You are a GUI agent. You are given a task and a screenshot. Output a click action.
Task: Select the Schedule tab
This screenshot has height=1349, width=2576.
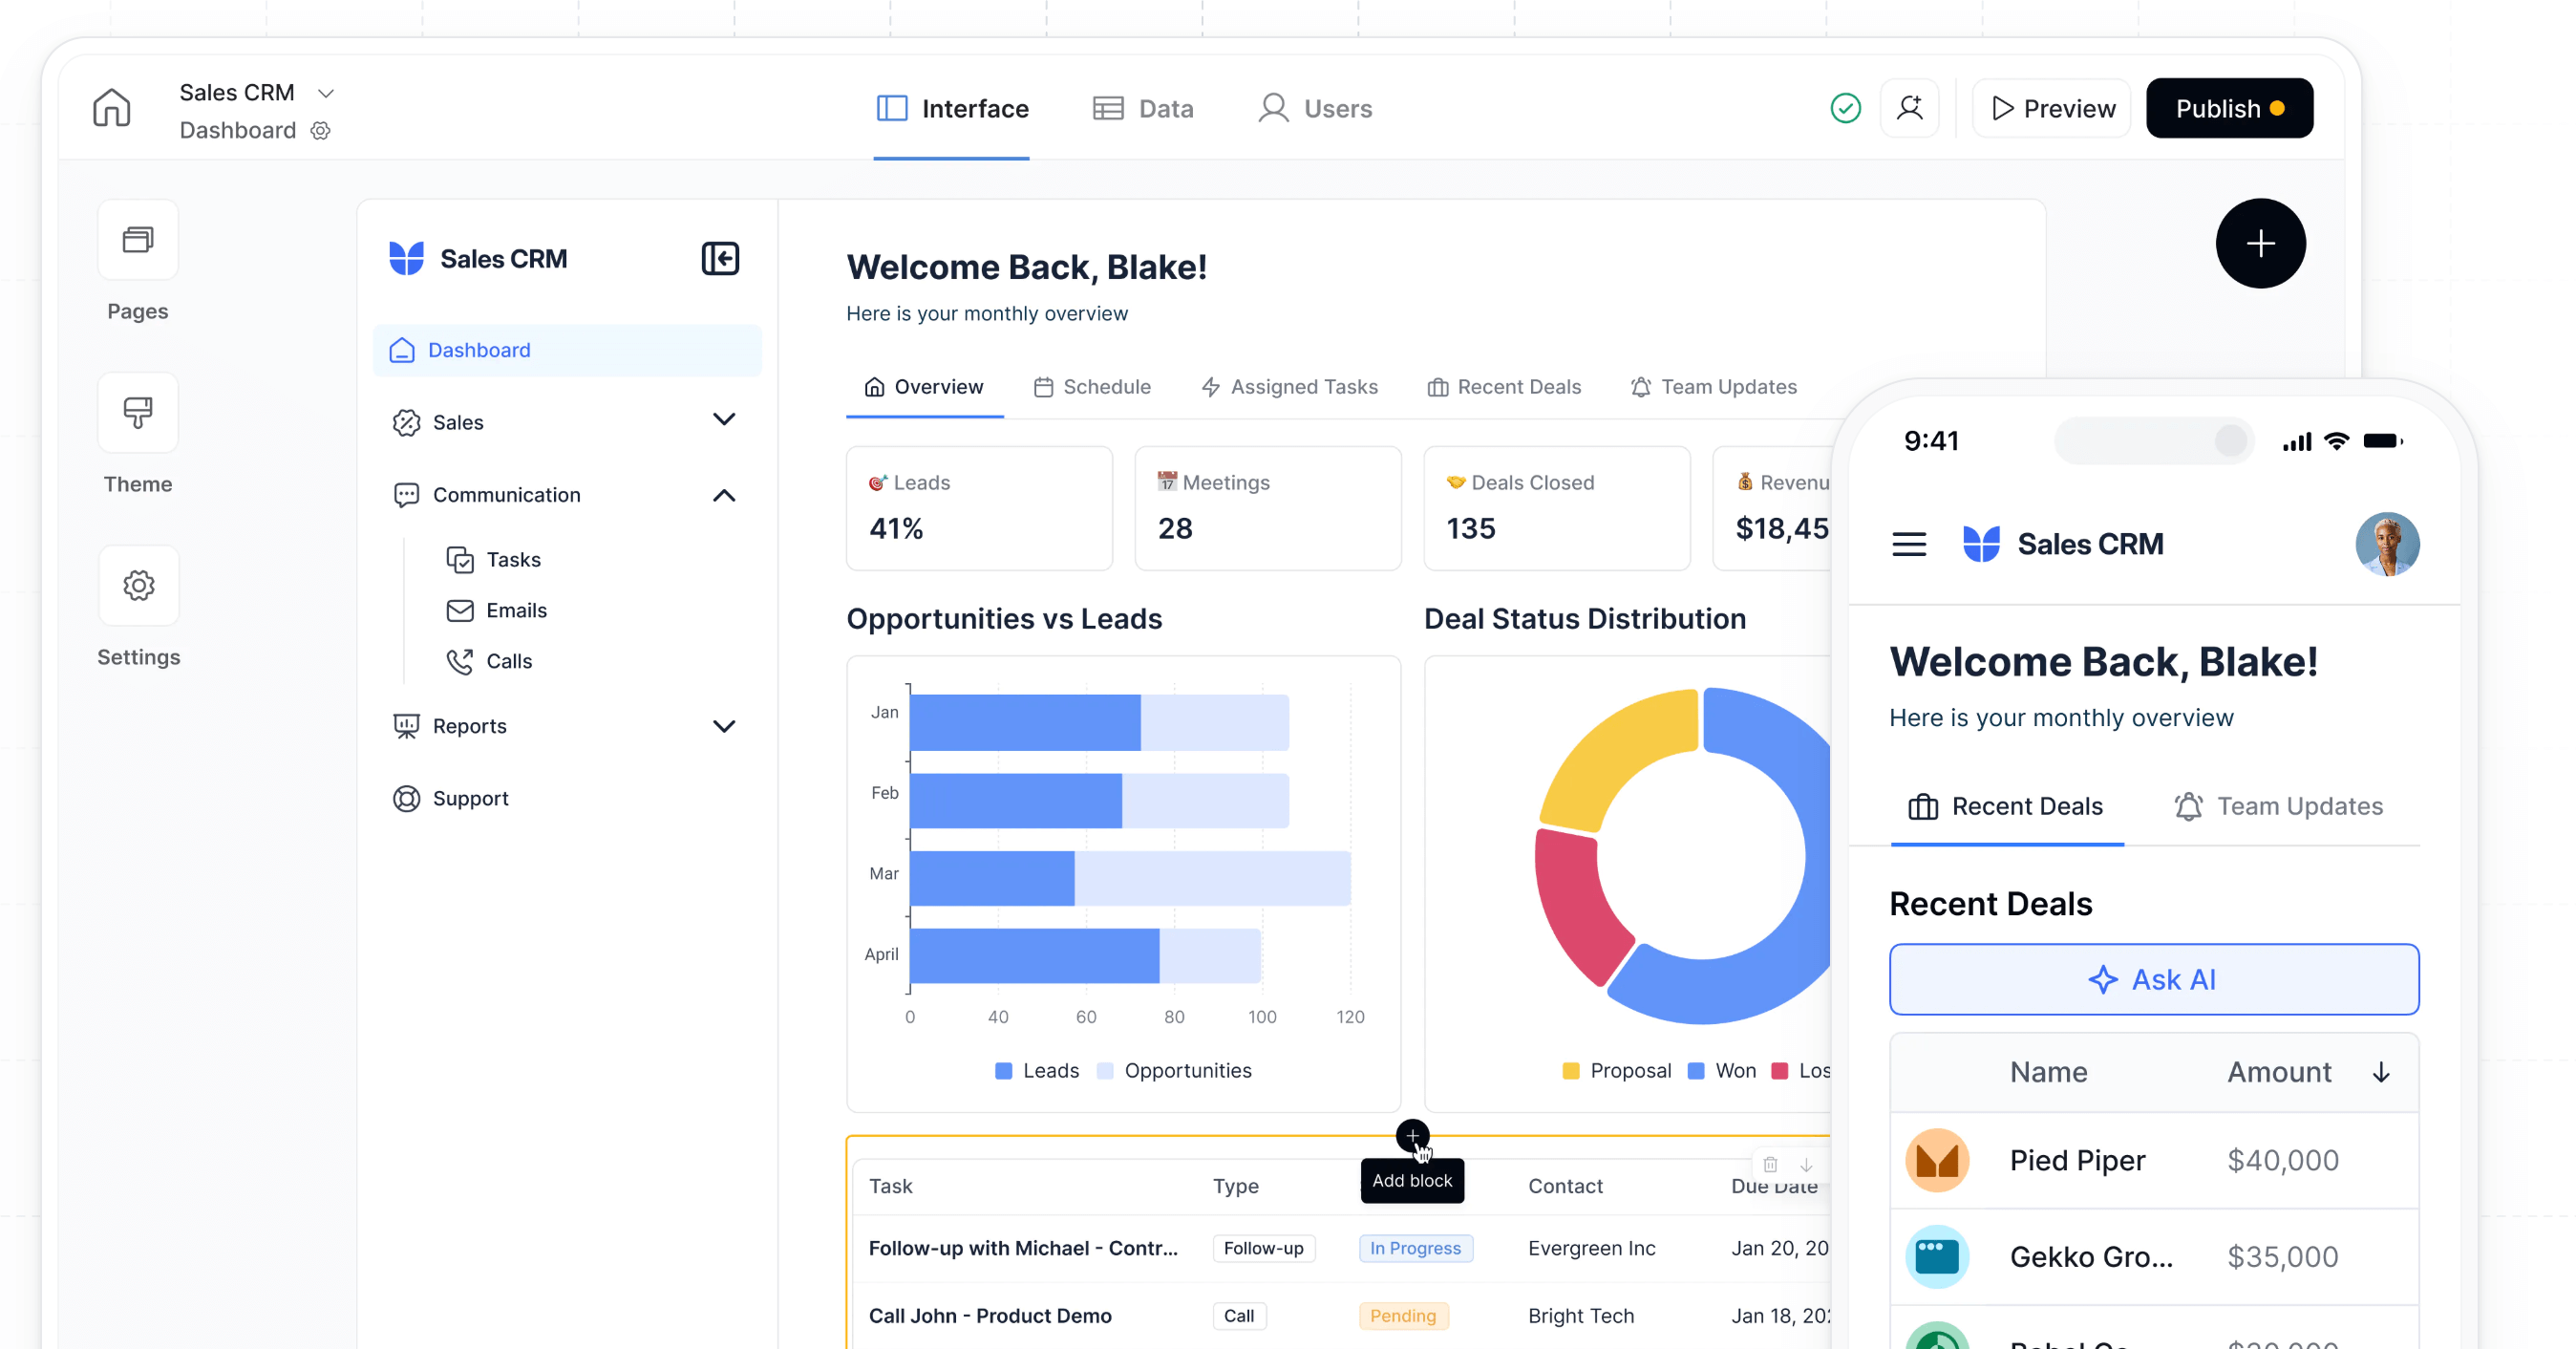tap(1092, 387)
